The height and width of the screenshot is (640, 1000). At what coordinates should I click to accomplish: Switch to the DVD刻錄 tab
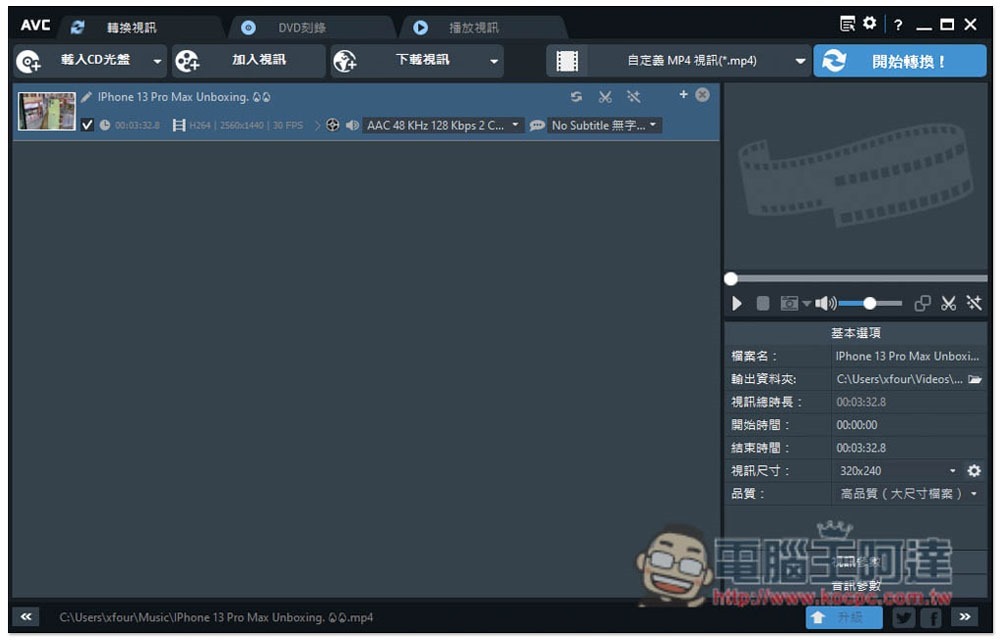301,27
